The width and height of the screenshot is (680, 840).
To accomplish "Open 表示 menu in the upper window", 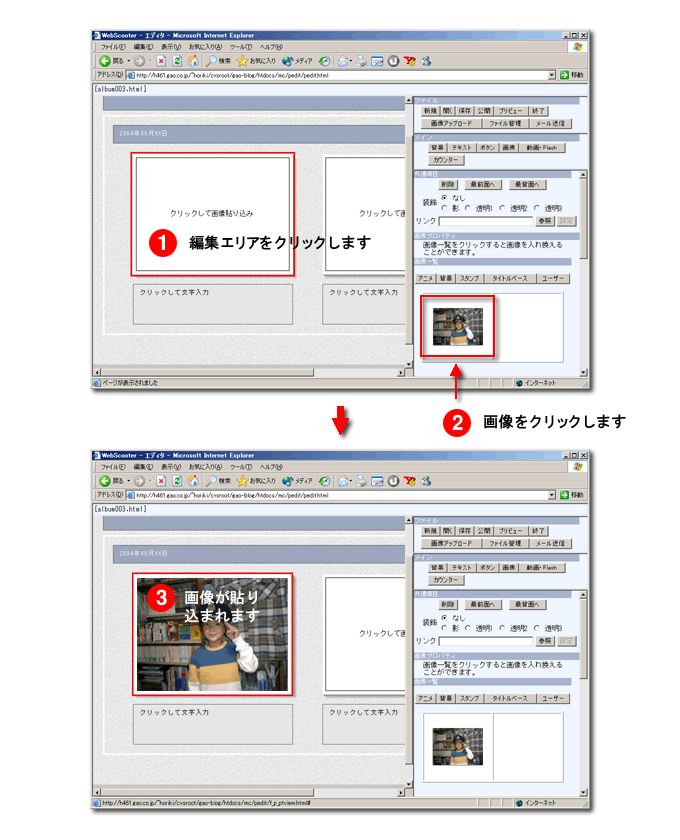I will pos(171,47).
